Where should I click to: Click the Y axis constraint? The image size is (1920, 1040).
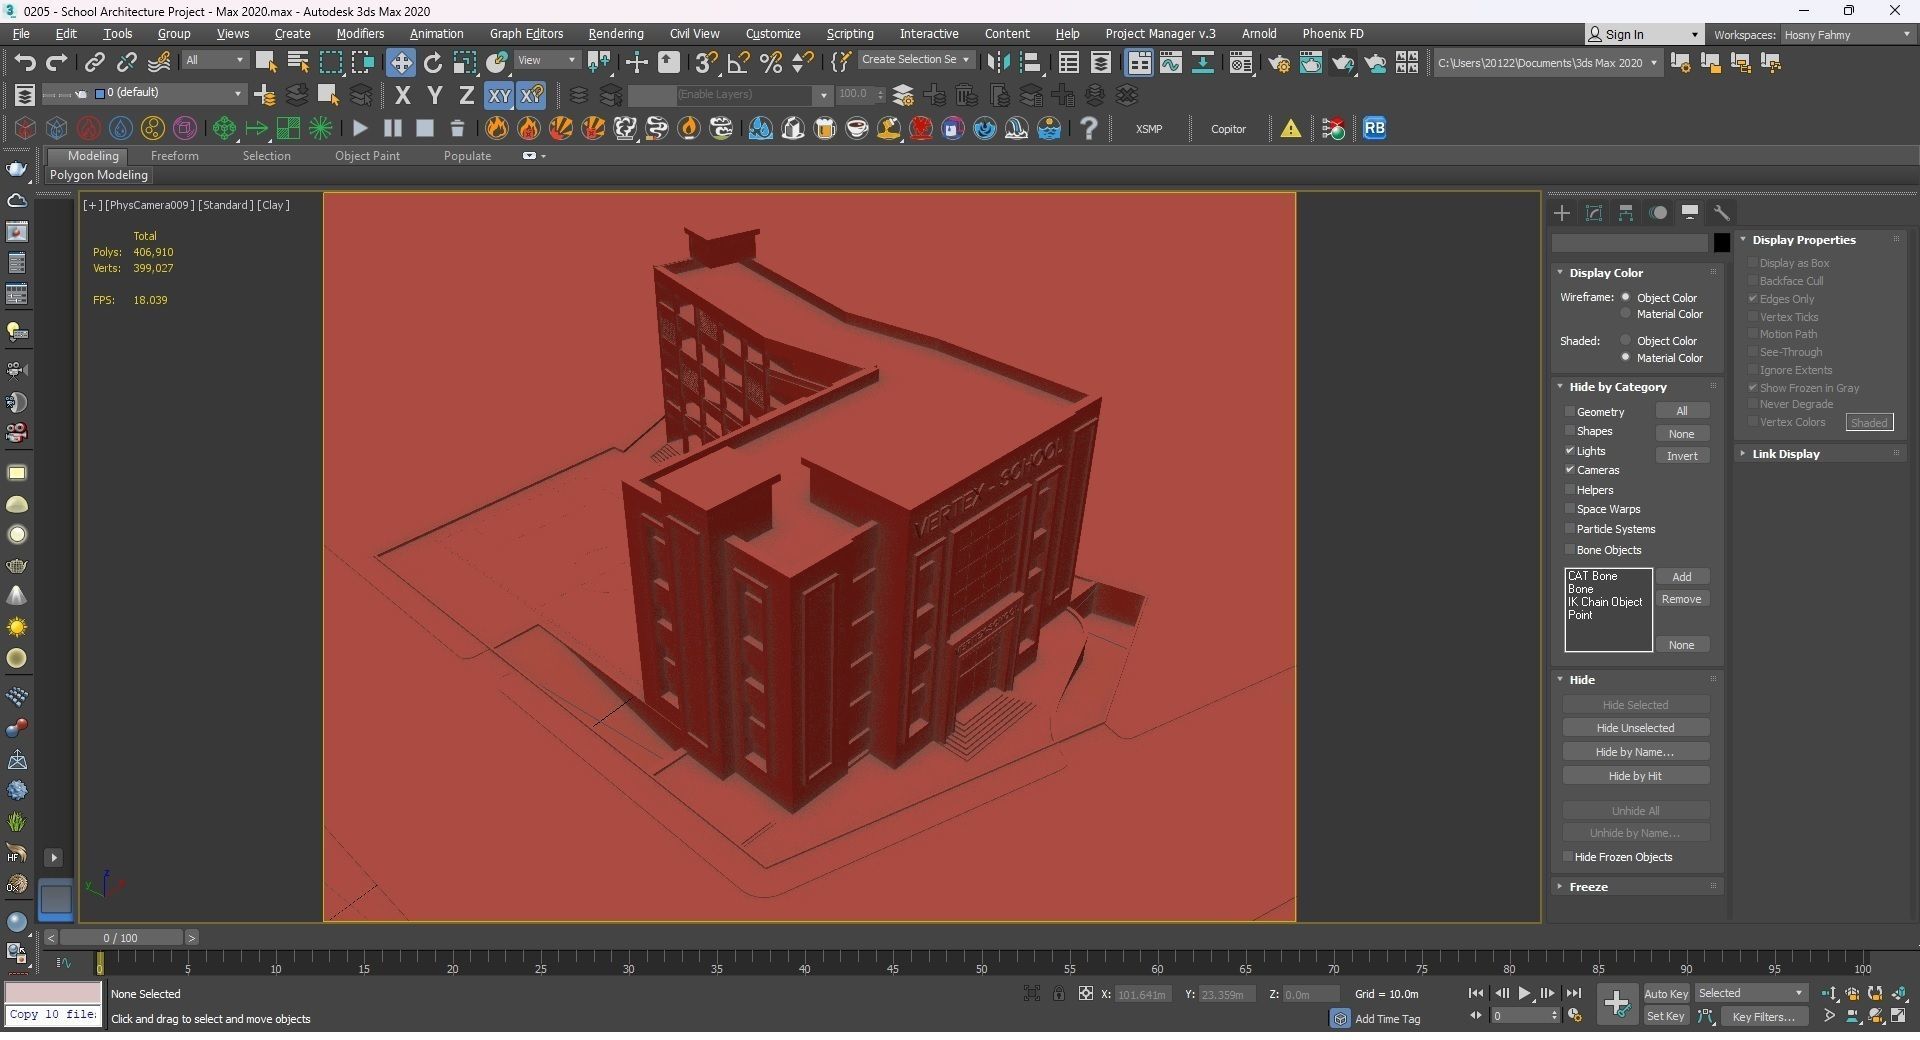pos(435,95)
